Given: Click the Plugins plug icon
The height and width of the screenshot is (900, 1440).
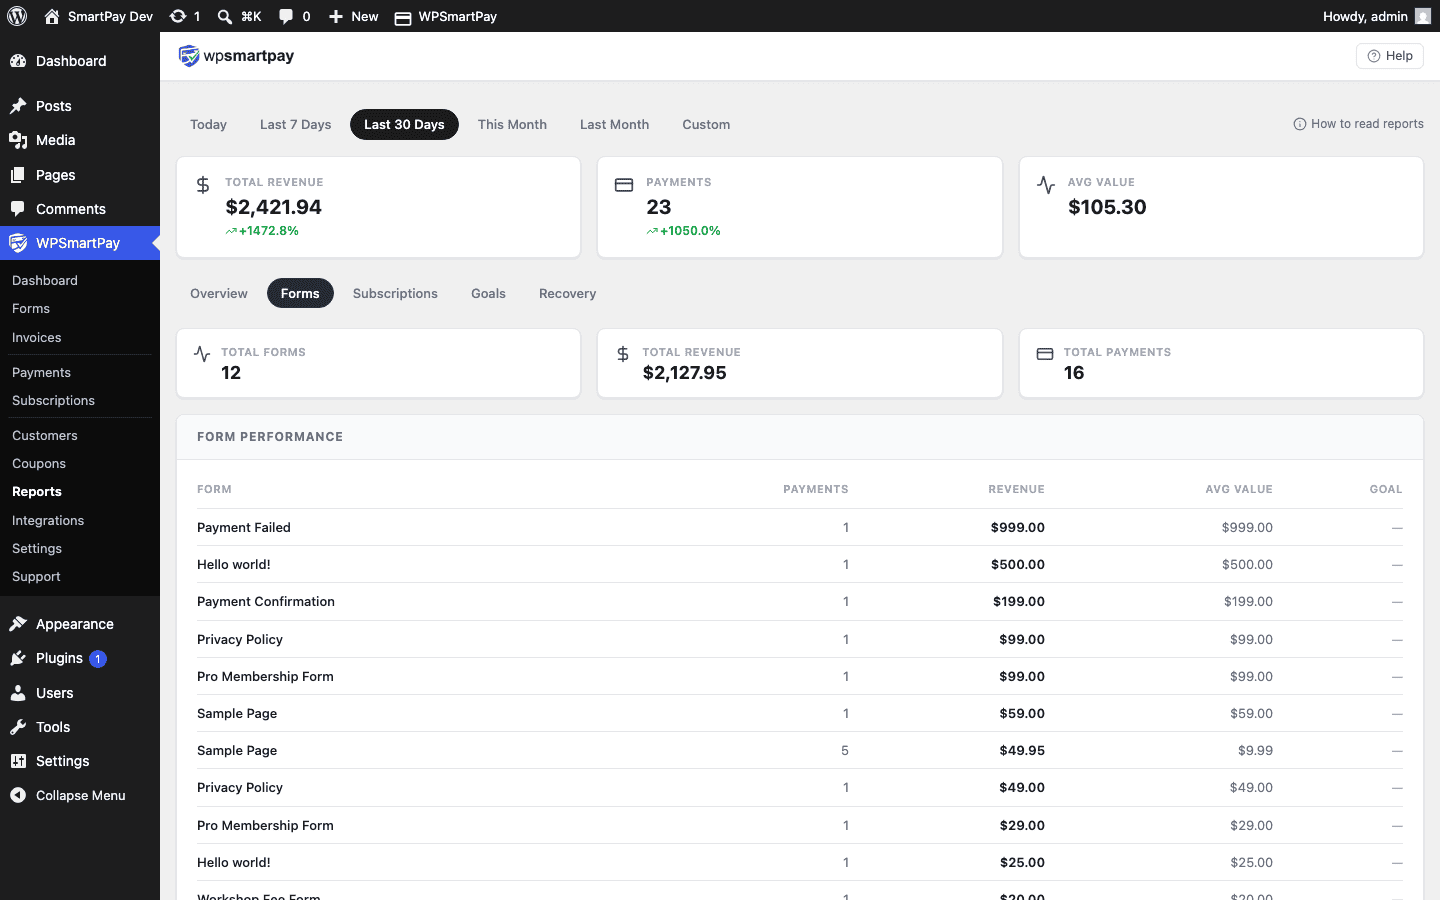Looking at the screenshot, I should 18,658.
